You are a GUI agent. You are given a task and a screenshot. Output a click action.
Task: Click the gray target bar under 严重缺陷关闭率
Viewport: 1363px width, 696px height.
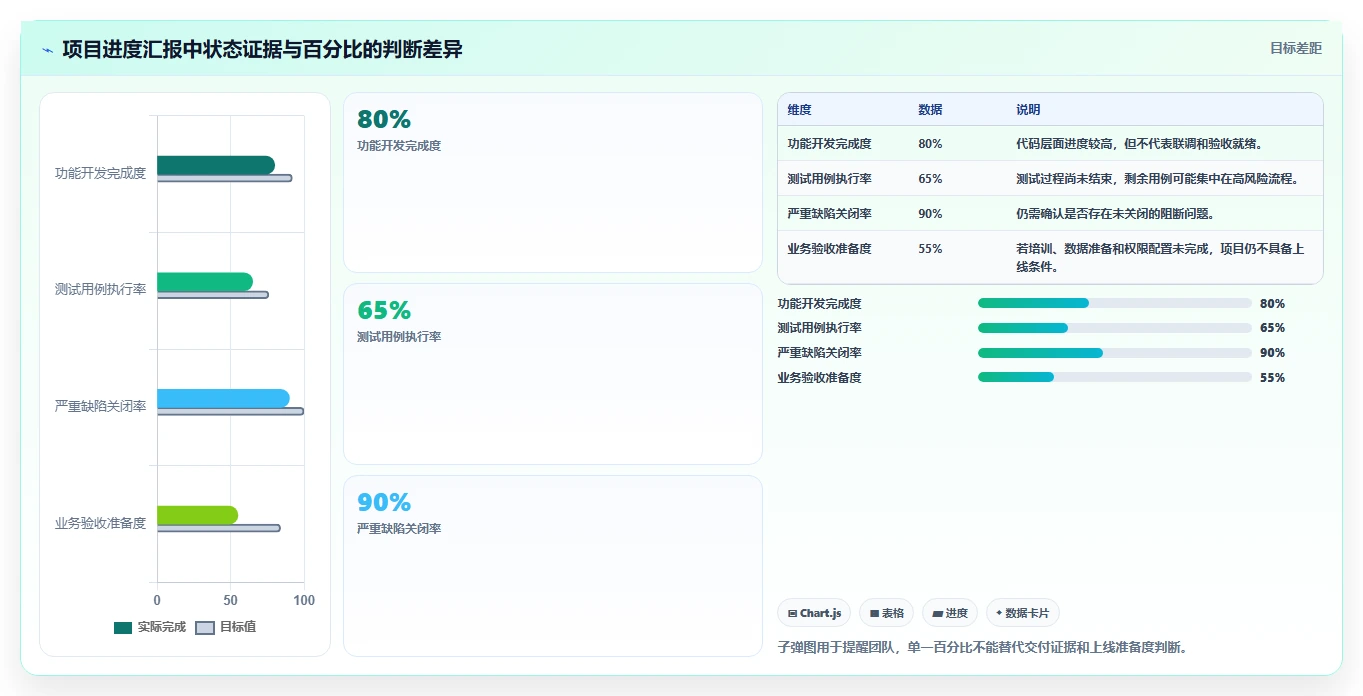point(230,411)
